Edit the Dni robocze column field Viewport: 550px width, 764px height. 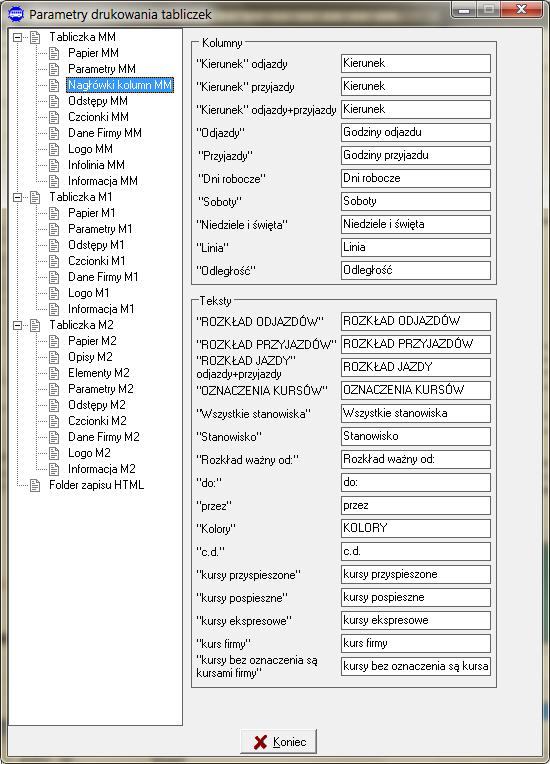[416, 178]
